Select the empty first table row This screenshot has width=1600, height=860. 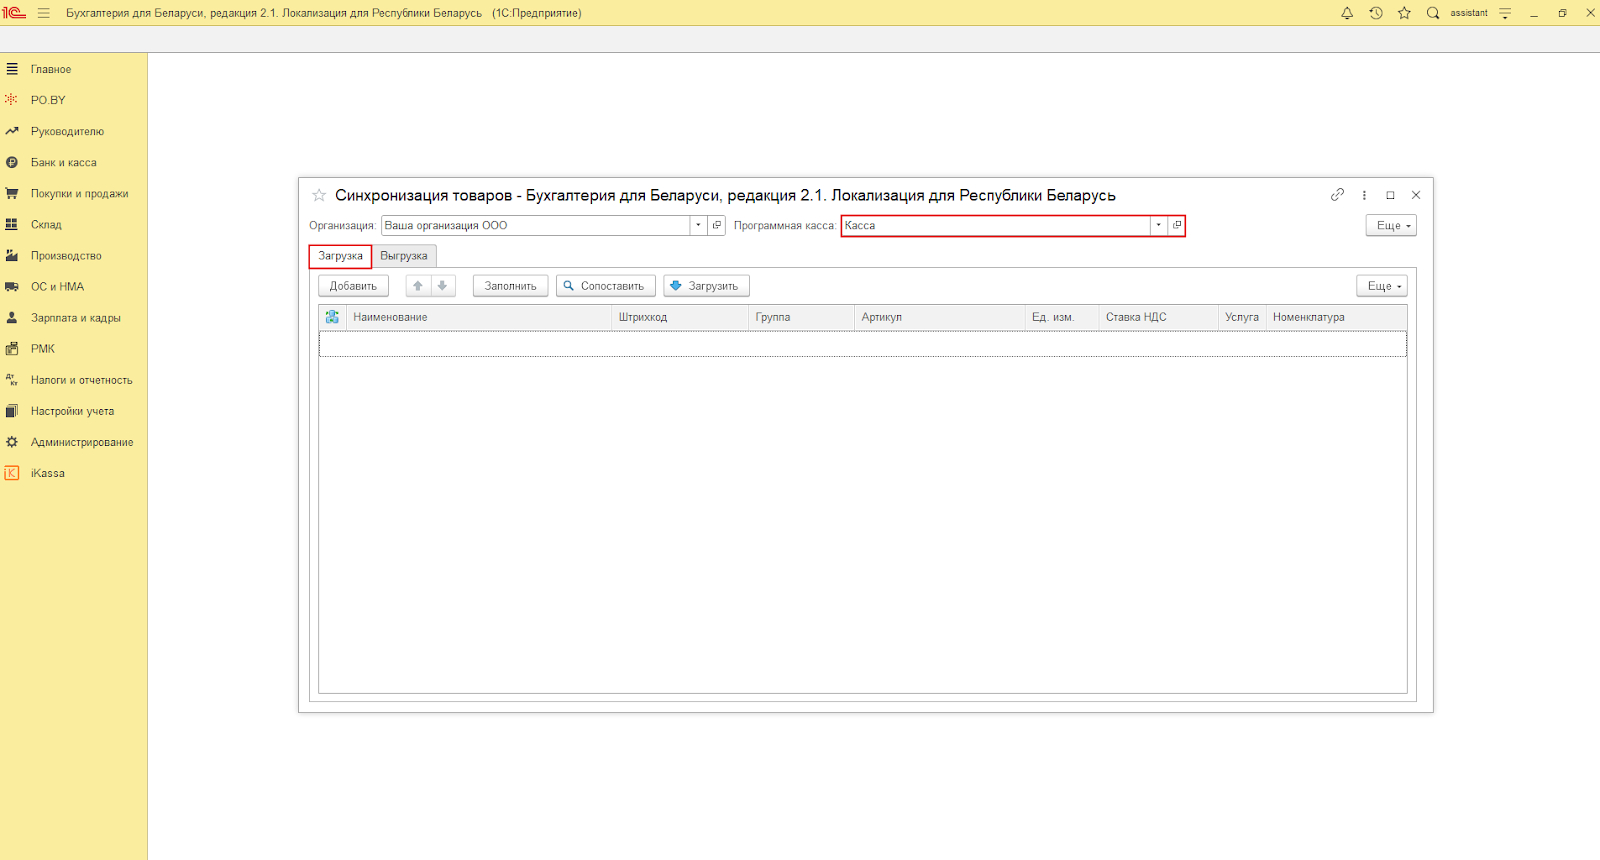coord(863,344)
